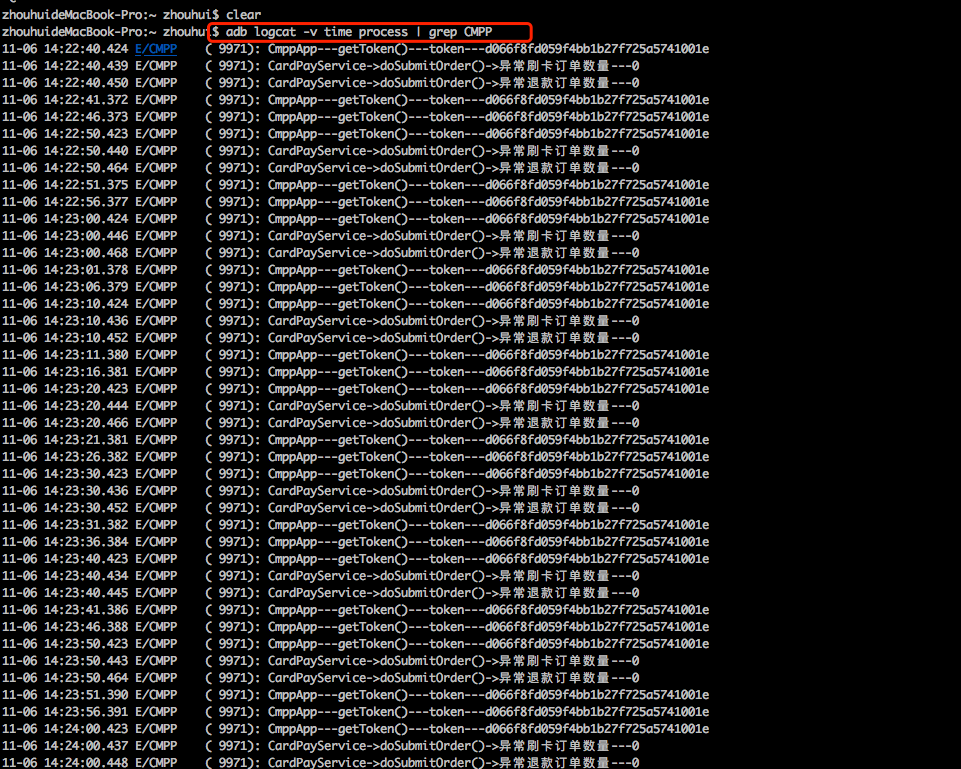Select timestamp 14:22:50.423
The image size is (961, 769).
click(86, 134)
